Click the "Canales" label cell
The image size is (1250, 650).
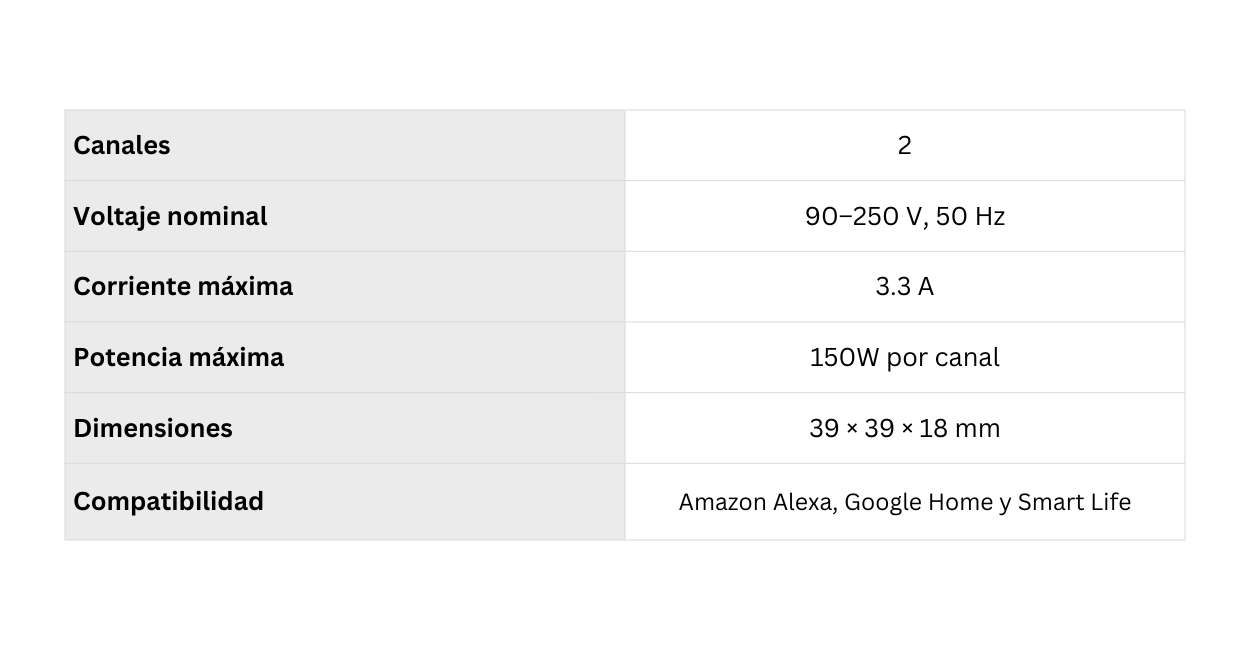click(122, 146)
